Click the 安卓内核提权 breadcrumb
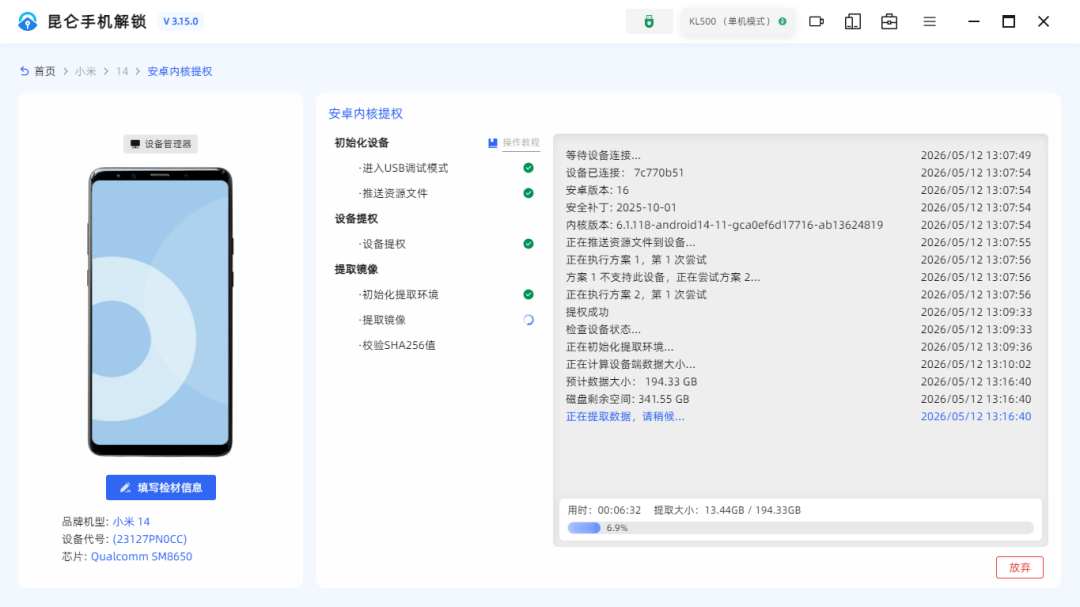 (180, 71)
